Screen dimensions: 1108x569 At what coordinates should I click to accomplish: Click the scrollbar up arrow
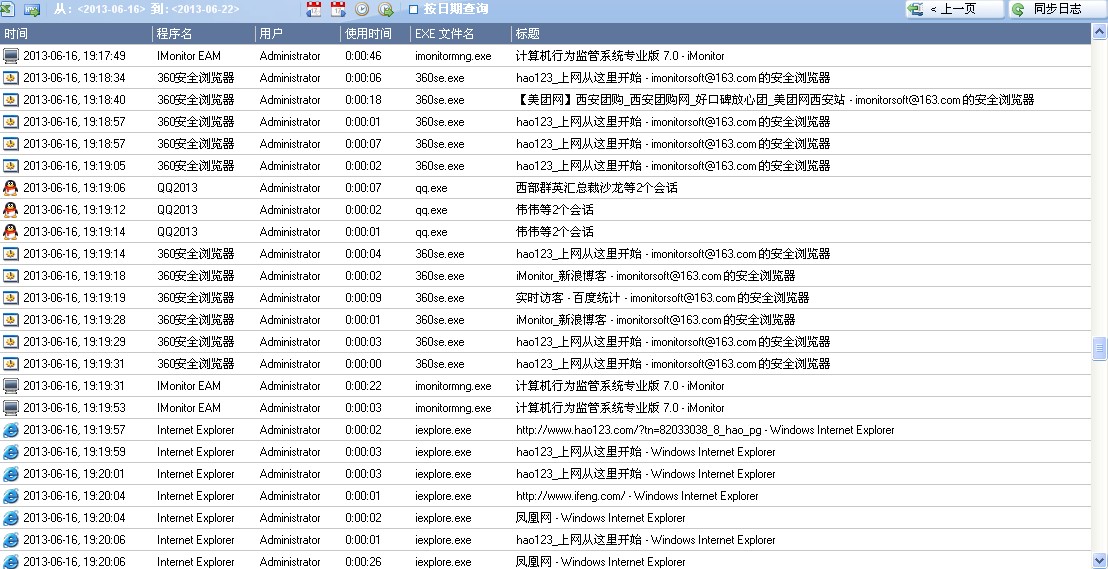pos(1099,31)
